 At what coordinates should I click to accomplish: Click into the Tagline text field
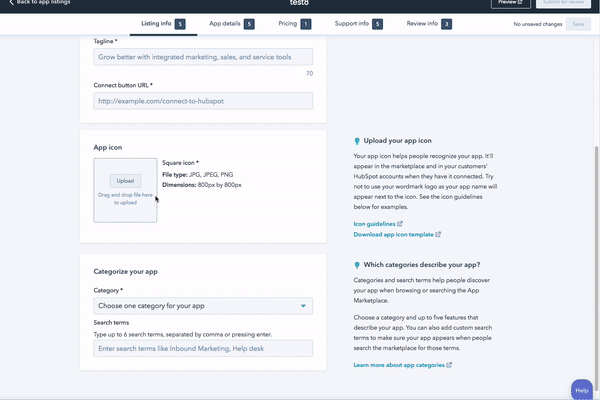click(203, 58)
